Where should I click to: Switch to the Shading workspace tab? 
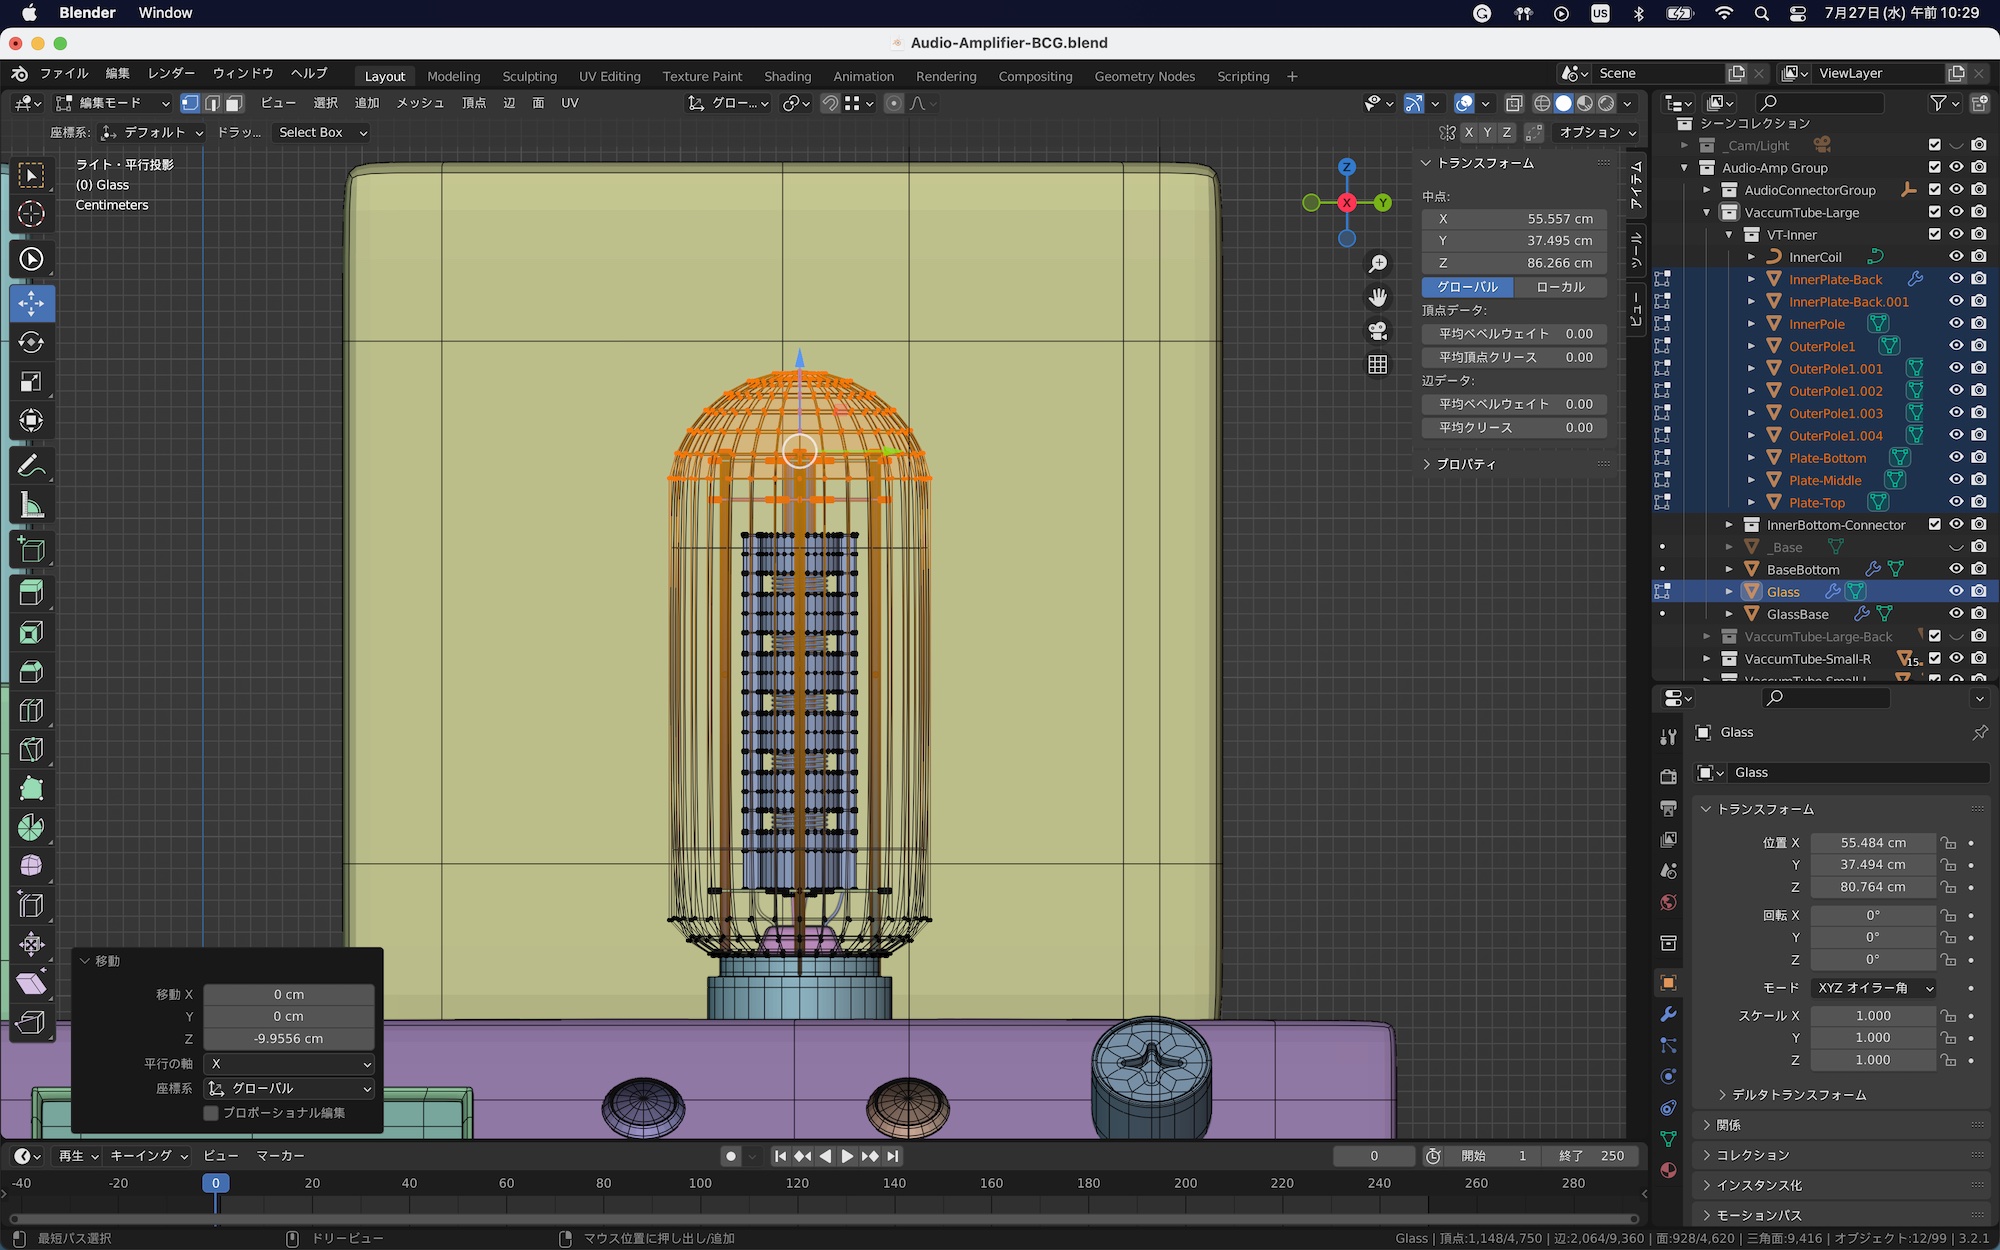point(787,76)
